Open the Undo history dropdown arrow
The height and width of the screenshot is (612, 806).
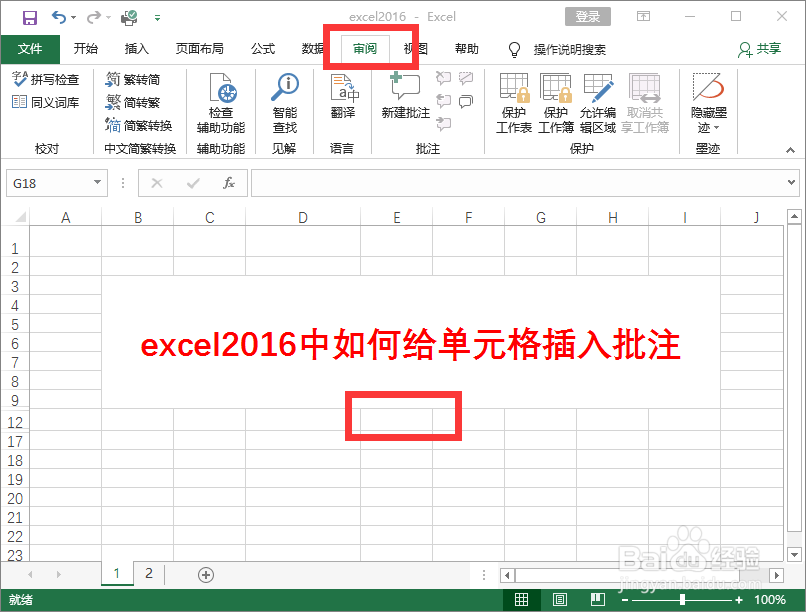click(74, 18)
